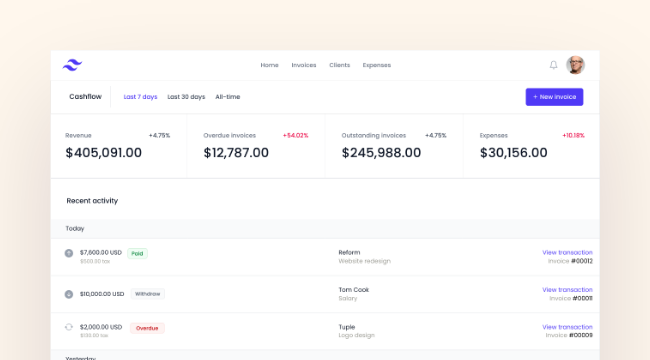Click the Outstanding invoices label

pos(374,135)
